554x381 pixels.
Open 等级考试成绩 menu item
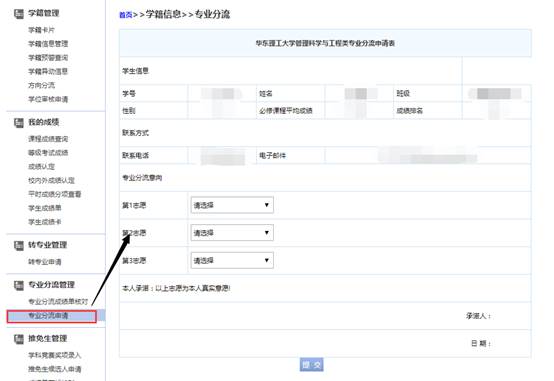click(x=48, y=153)
